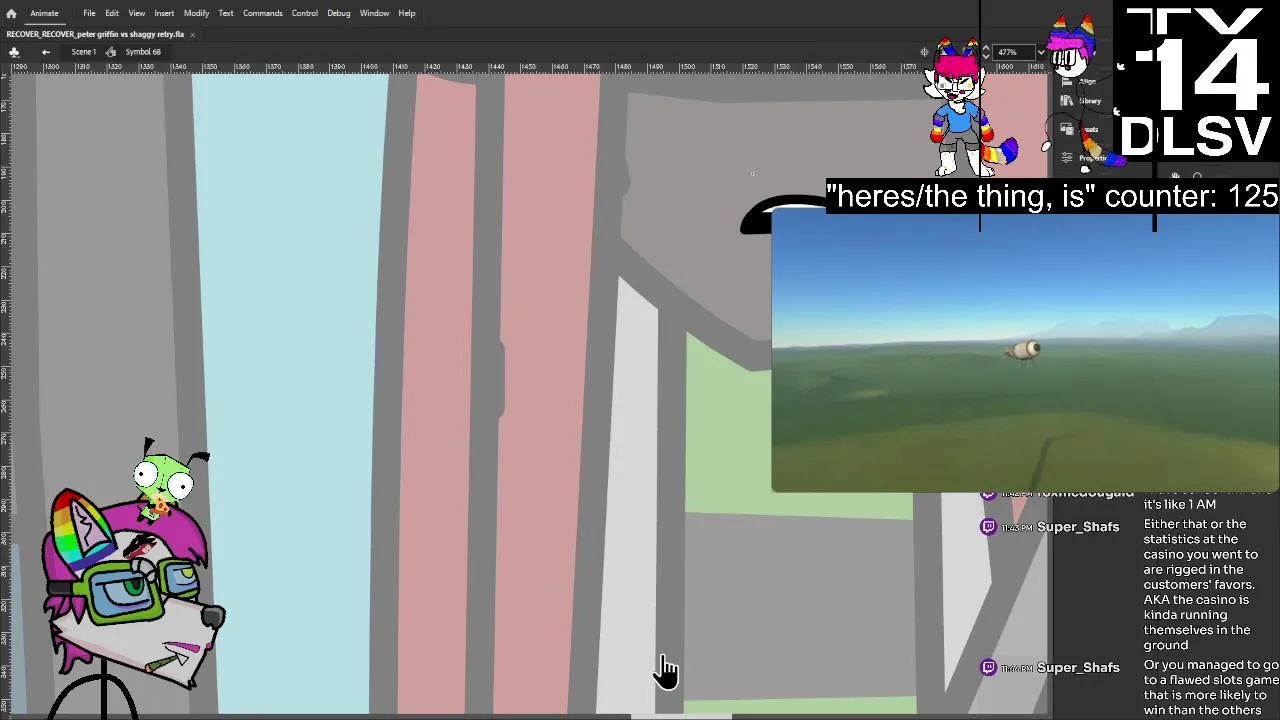1280x720 pixels.
Task: Expand the zoom level dropdown arrow
Action: [x=1040, y=52]
